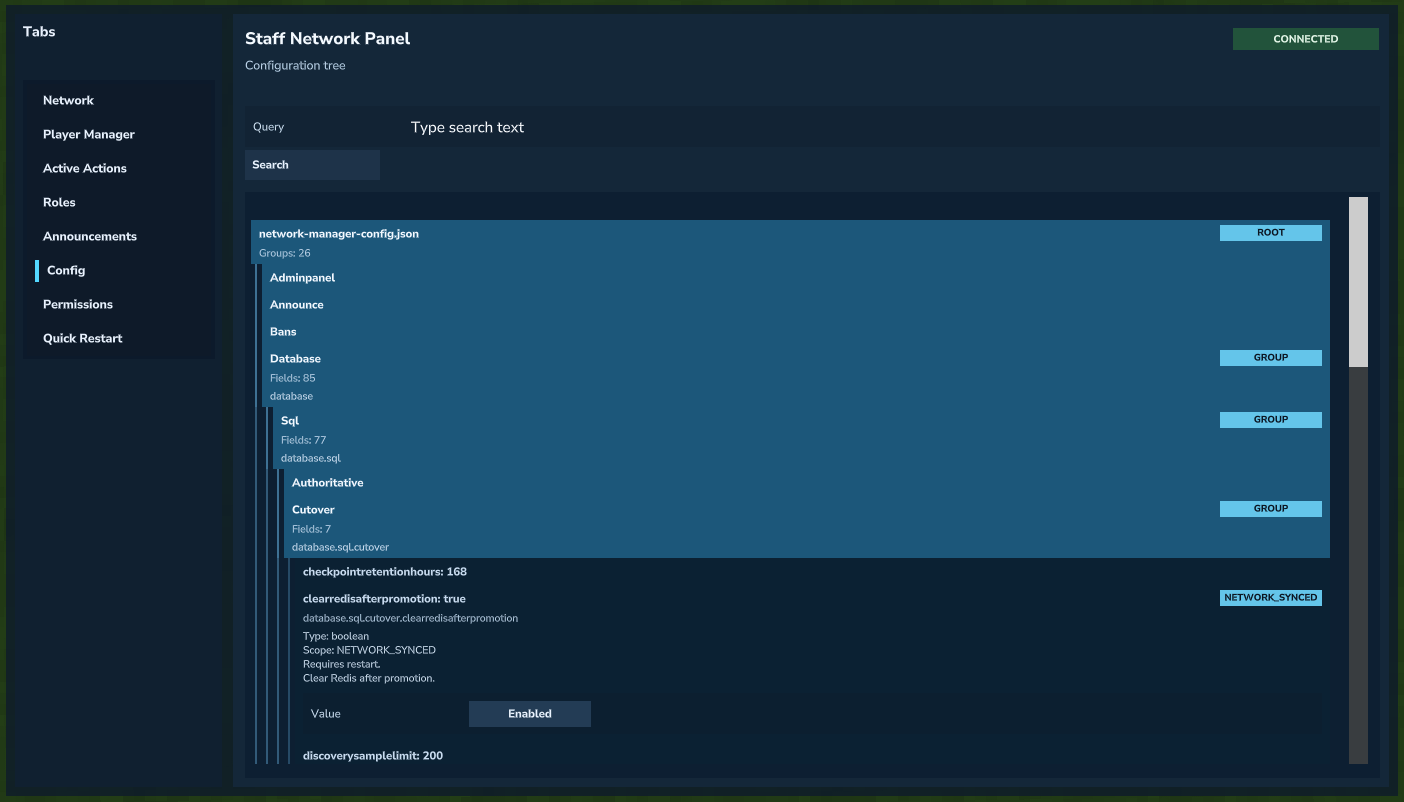Click the Search button
Viewport: 1404px width, 802px height.
312,165
